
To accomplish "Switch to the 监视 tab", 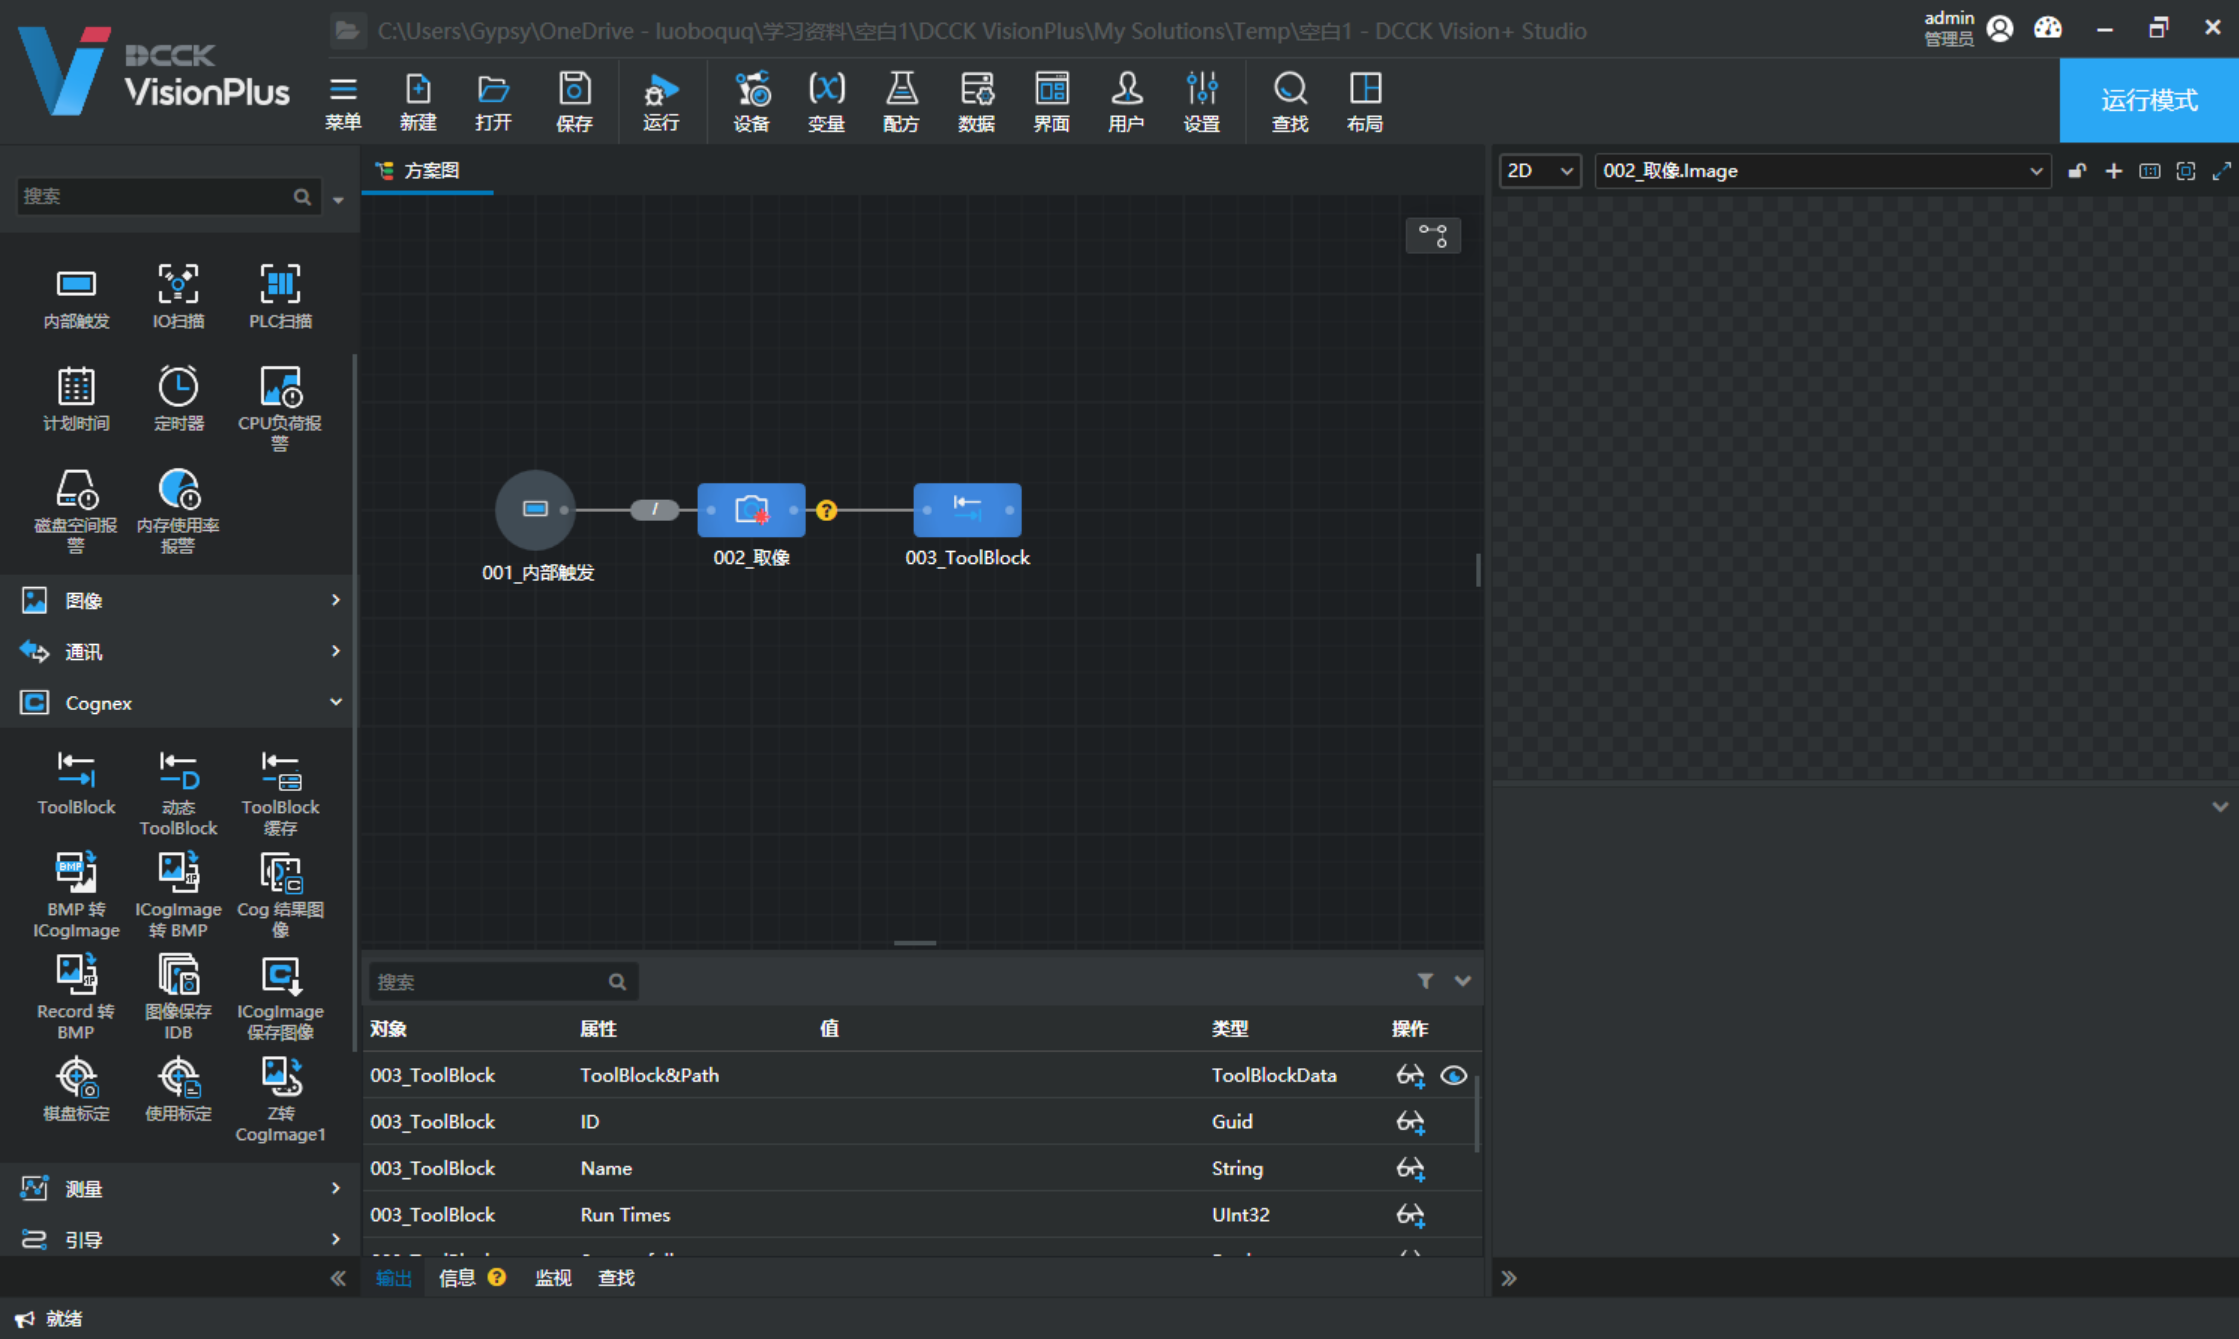I will coord(553,1278).
